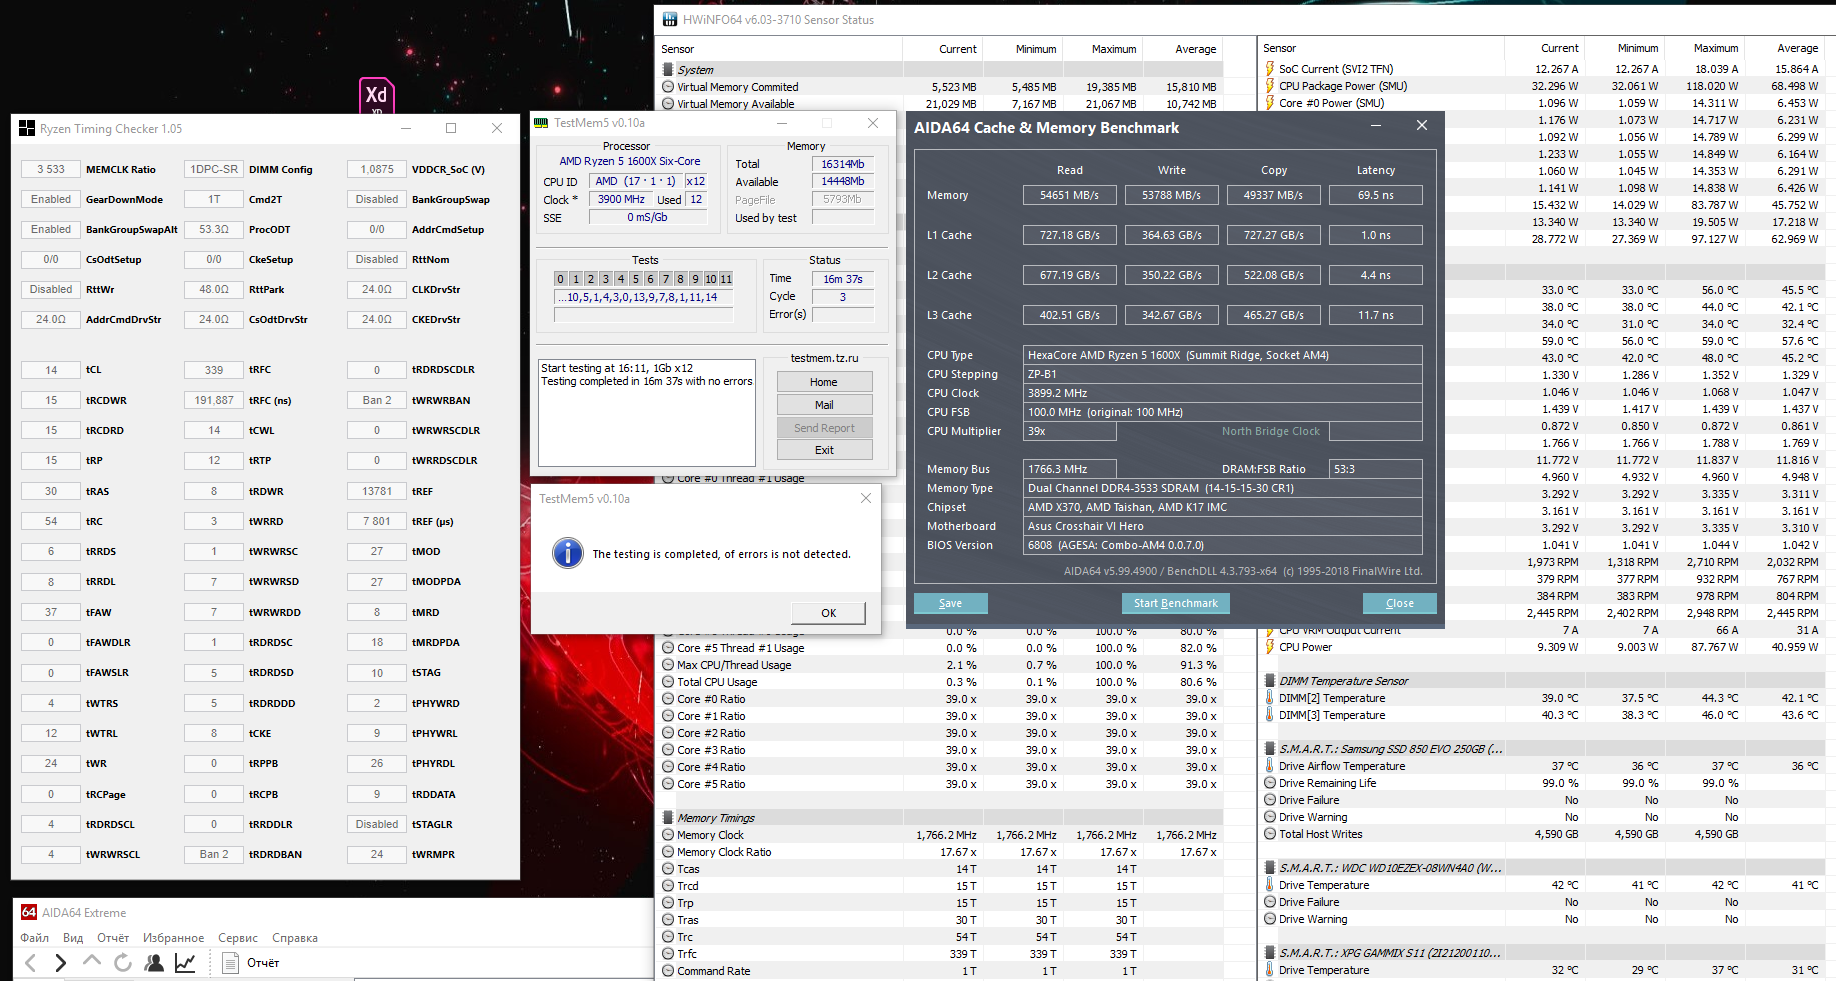This screenshot has width=1836, height=981.
Task: Click the CPU Package Power lightning icon
Action: click(x=1270, y=86)
